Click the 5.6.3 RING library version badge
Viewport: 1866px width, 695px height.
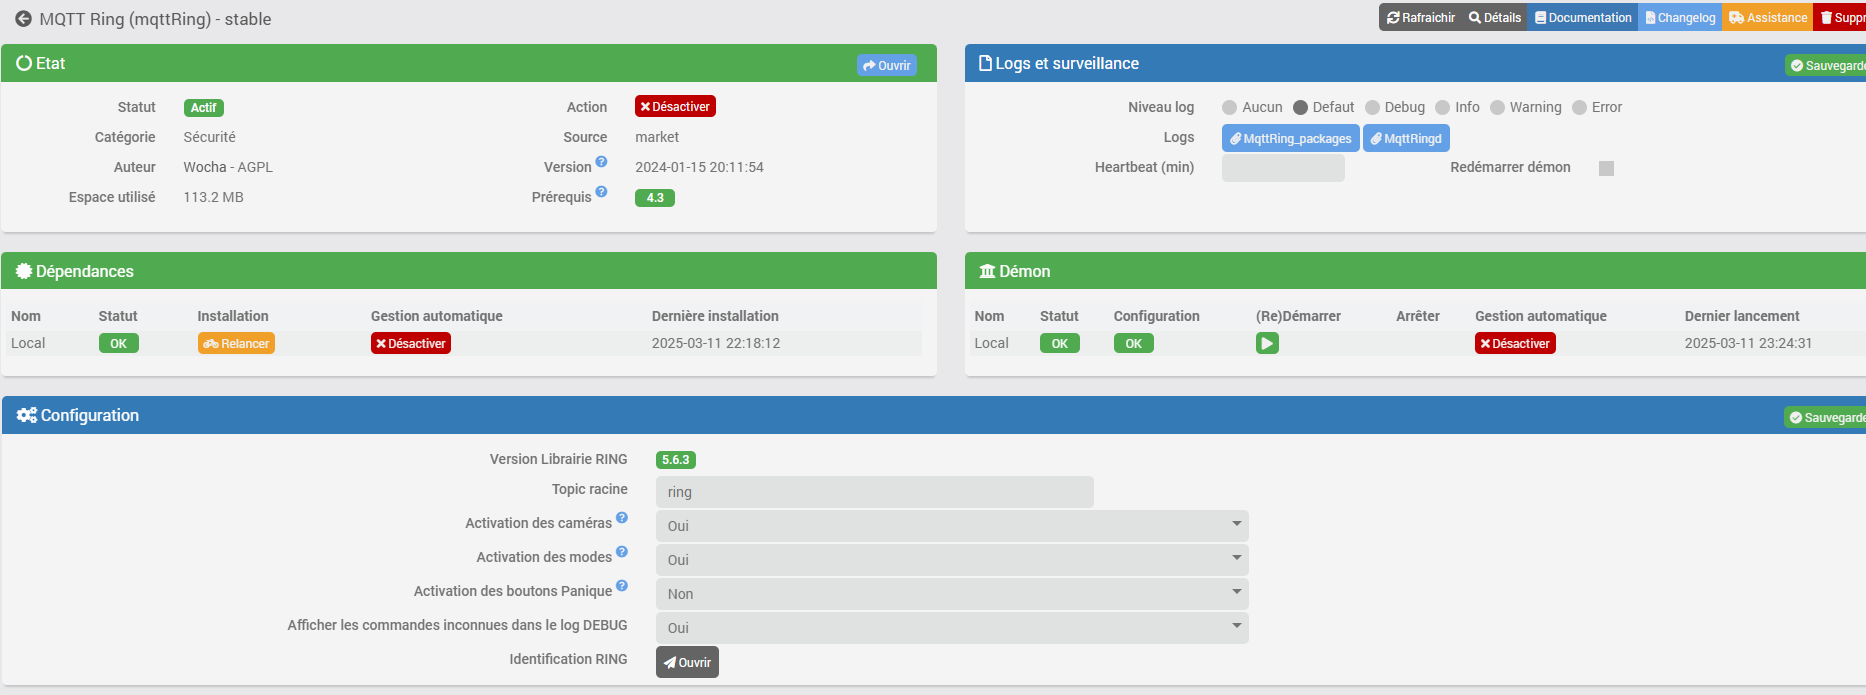point(676,460)
